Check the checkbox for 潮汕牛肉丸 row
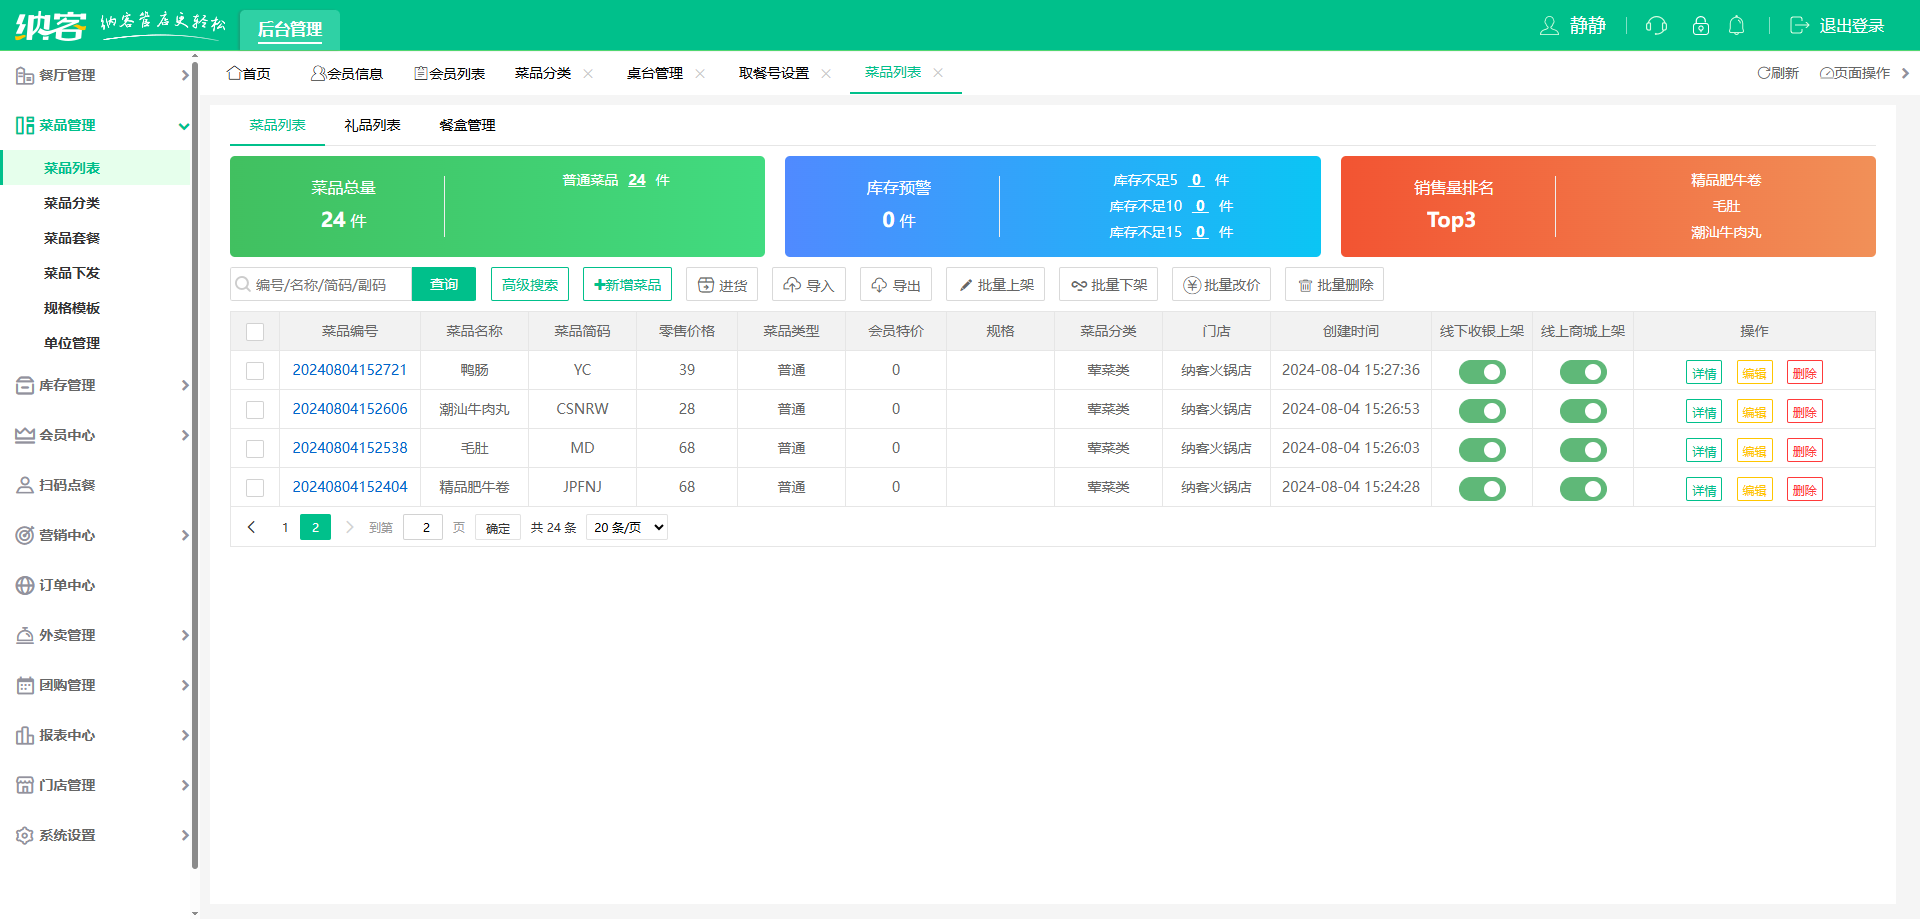This screenshot has height=919, width=1920. point(255,409)
